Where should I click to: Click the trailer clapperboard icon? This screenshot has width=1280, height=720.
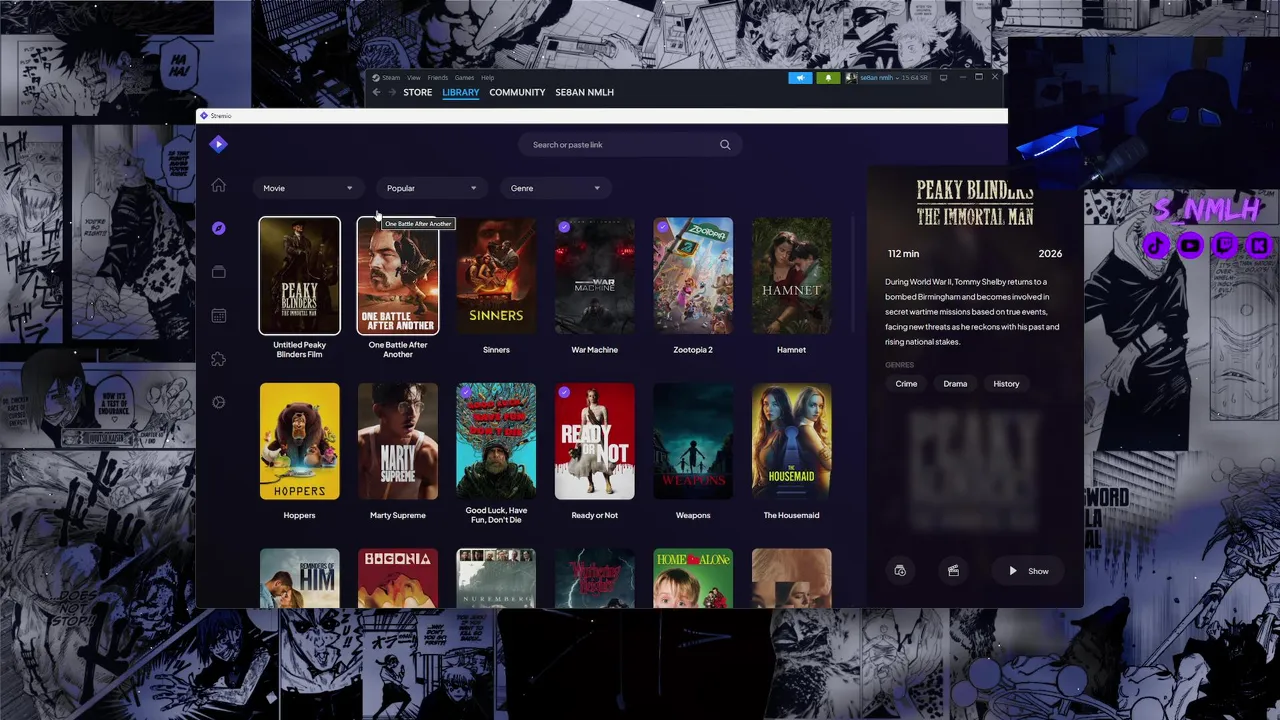953,571
